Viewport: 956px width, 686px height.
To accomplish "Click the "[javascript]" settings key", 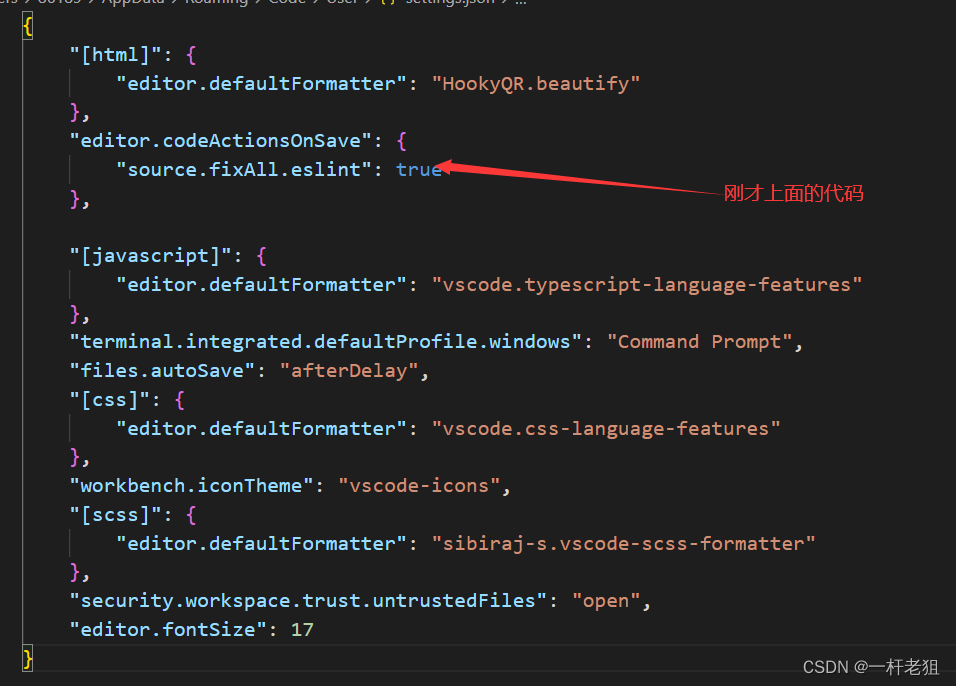I will (151, 255).
